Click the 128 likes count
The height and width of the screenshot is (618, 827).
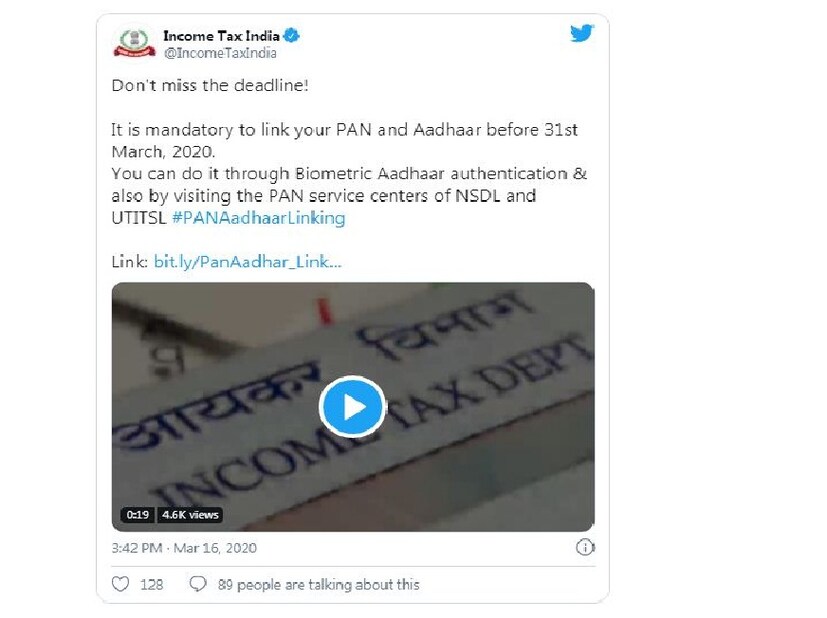coord(151,584)
